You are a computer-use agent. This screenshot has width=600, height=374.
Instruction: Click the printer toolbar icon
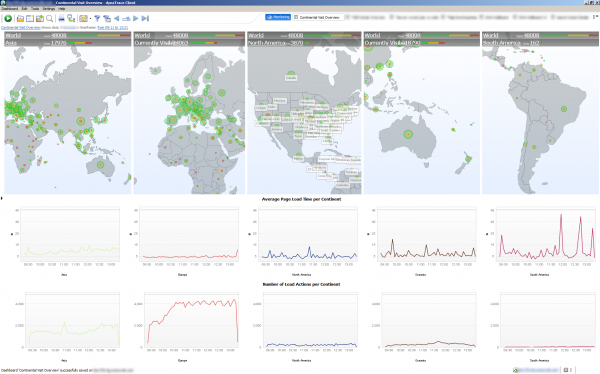point(61,18)
